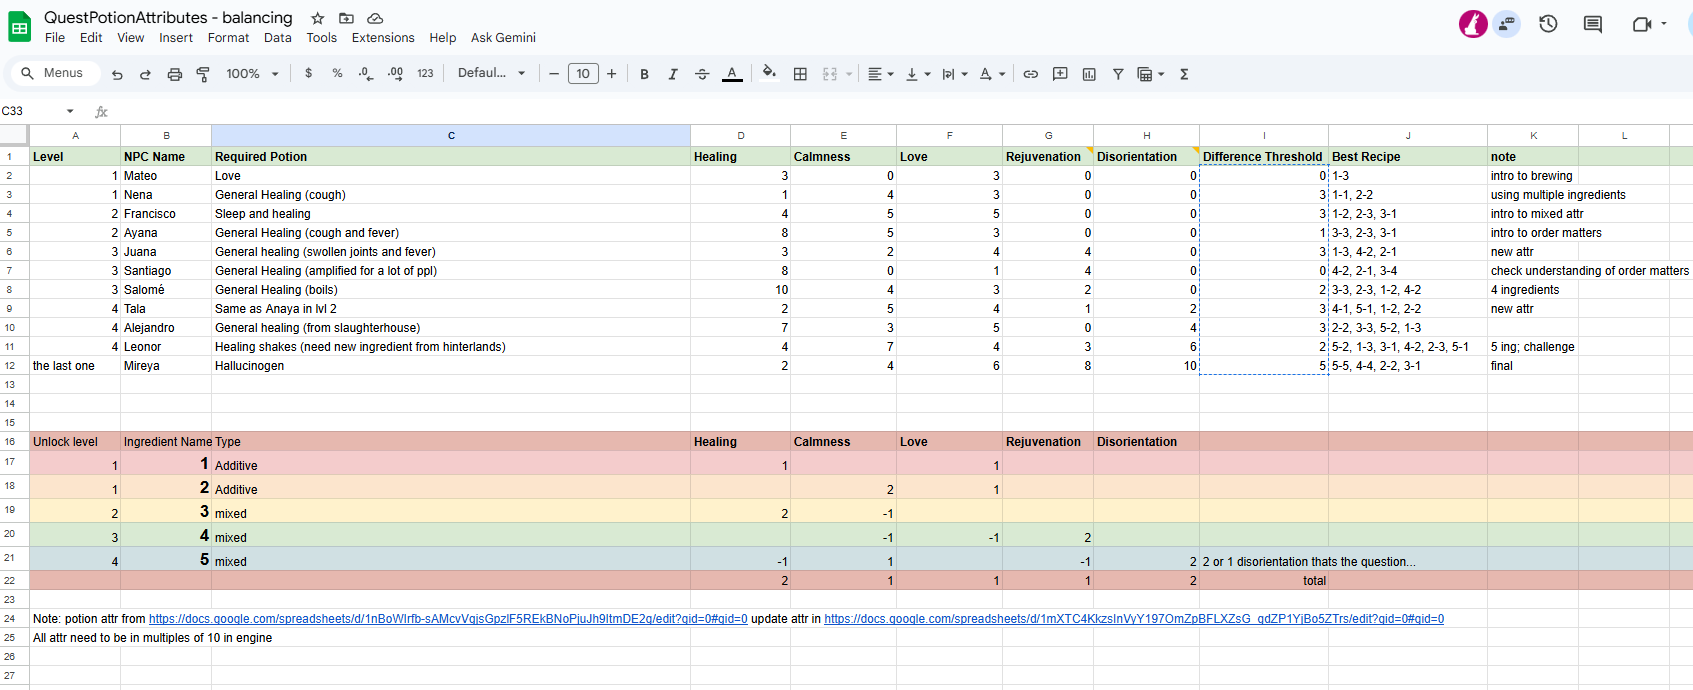Click the functions sigma icon
This screenshot has width=1693, height=690.
(x=1184, y=74)
